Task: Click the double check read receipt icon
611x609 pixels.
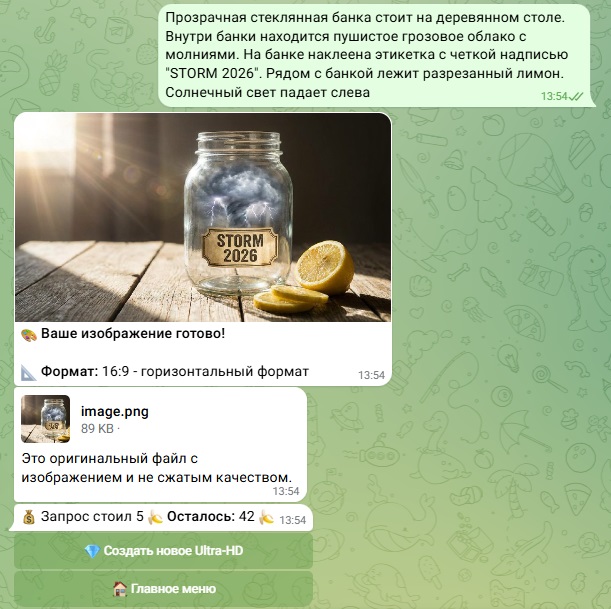Action: coord(576,96)
